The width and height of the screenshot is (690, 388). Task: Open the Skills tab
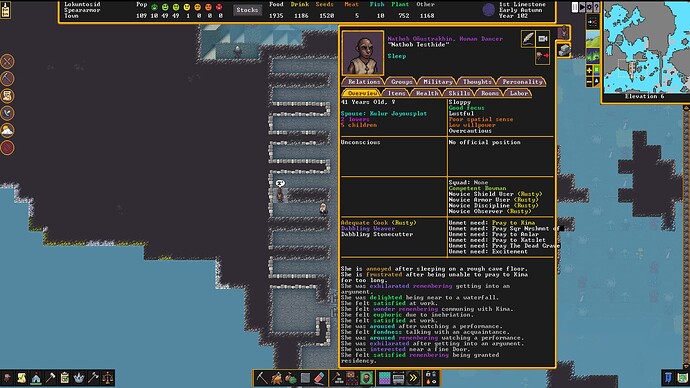(x=459, y=93)
